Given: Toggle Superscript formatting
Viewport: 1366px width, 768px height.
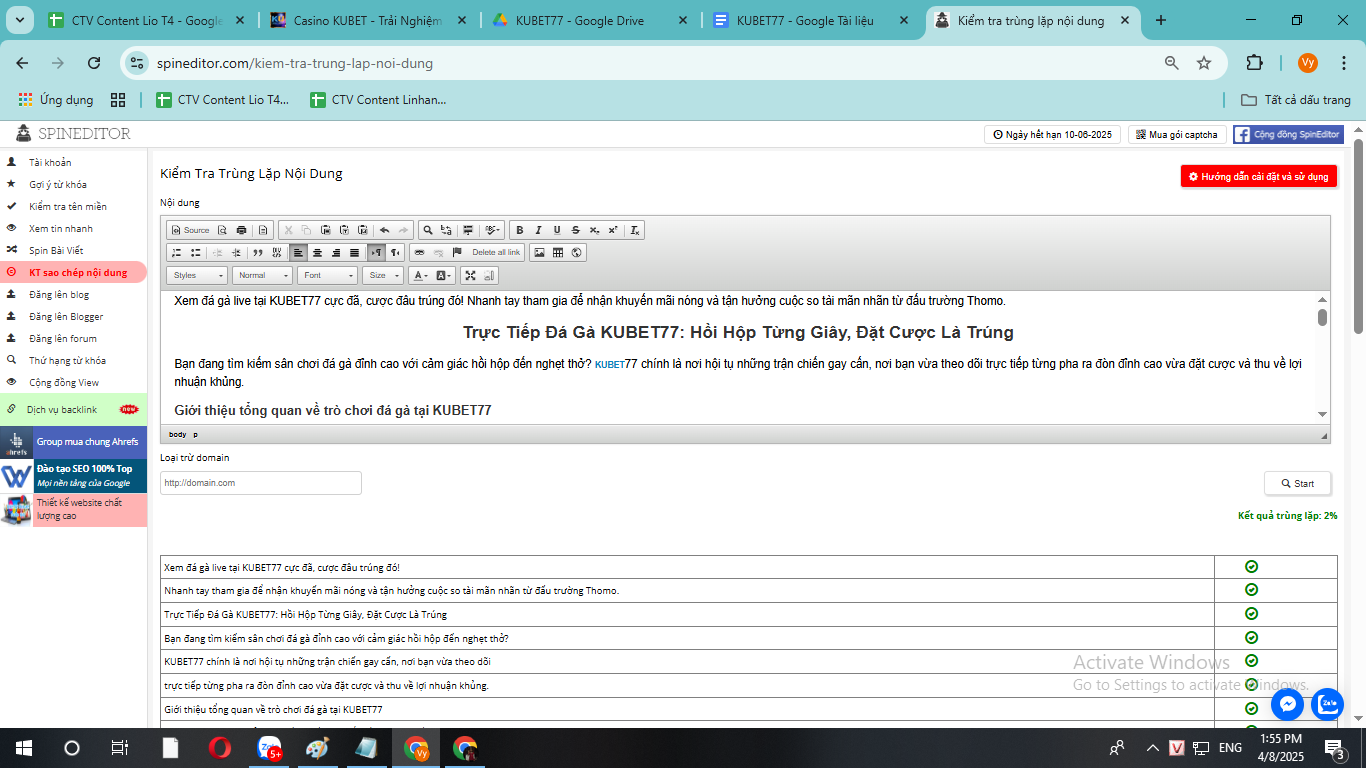Looking at the screenshot, I should pos(613,230).
